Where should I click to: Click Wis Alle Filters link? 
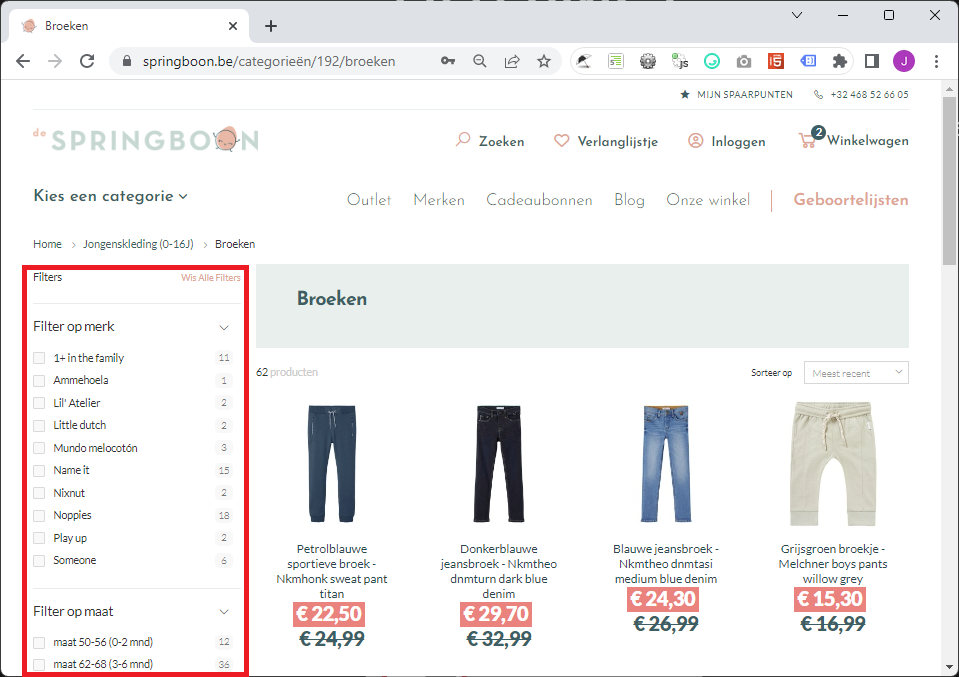[210, 278]
